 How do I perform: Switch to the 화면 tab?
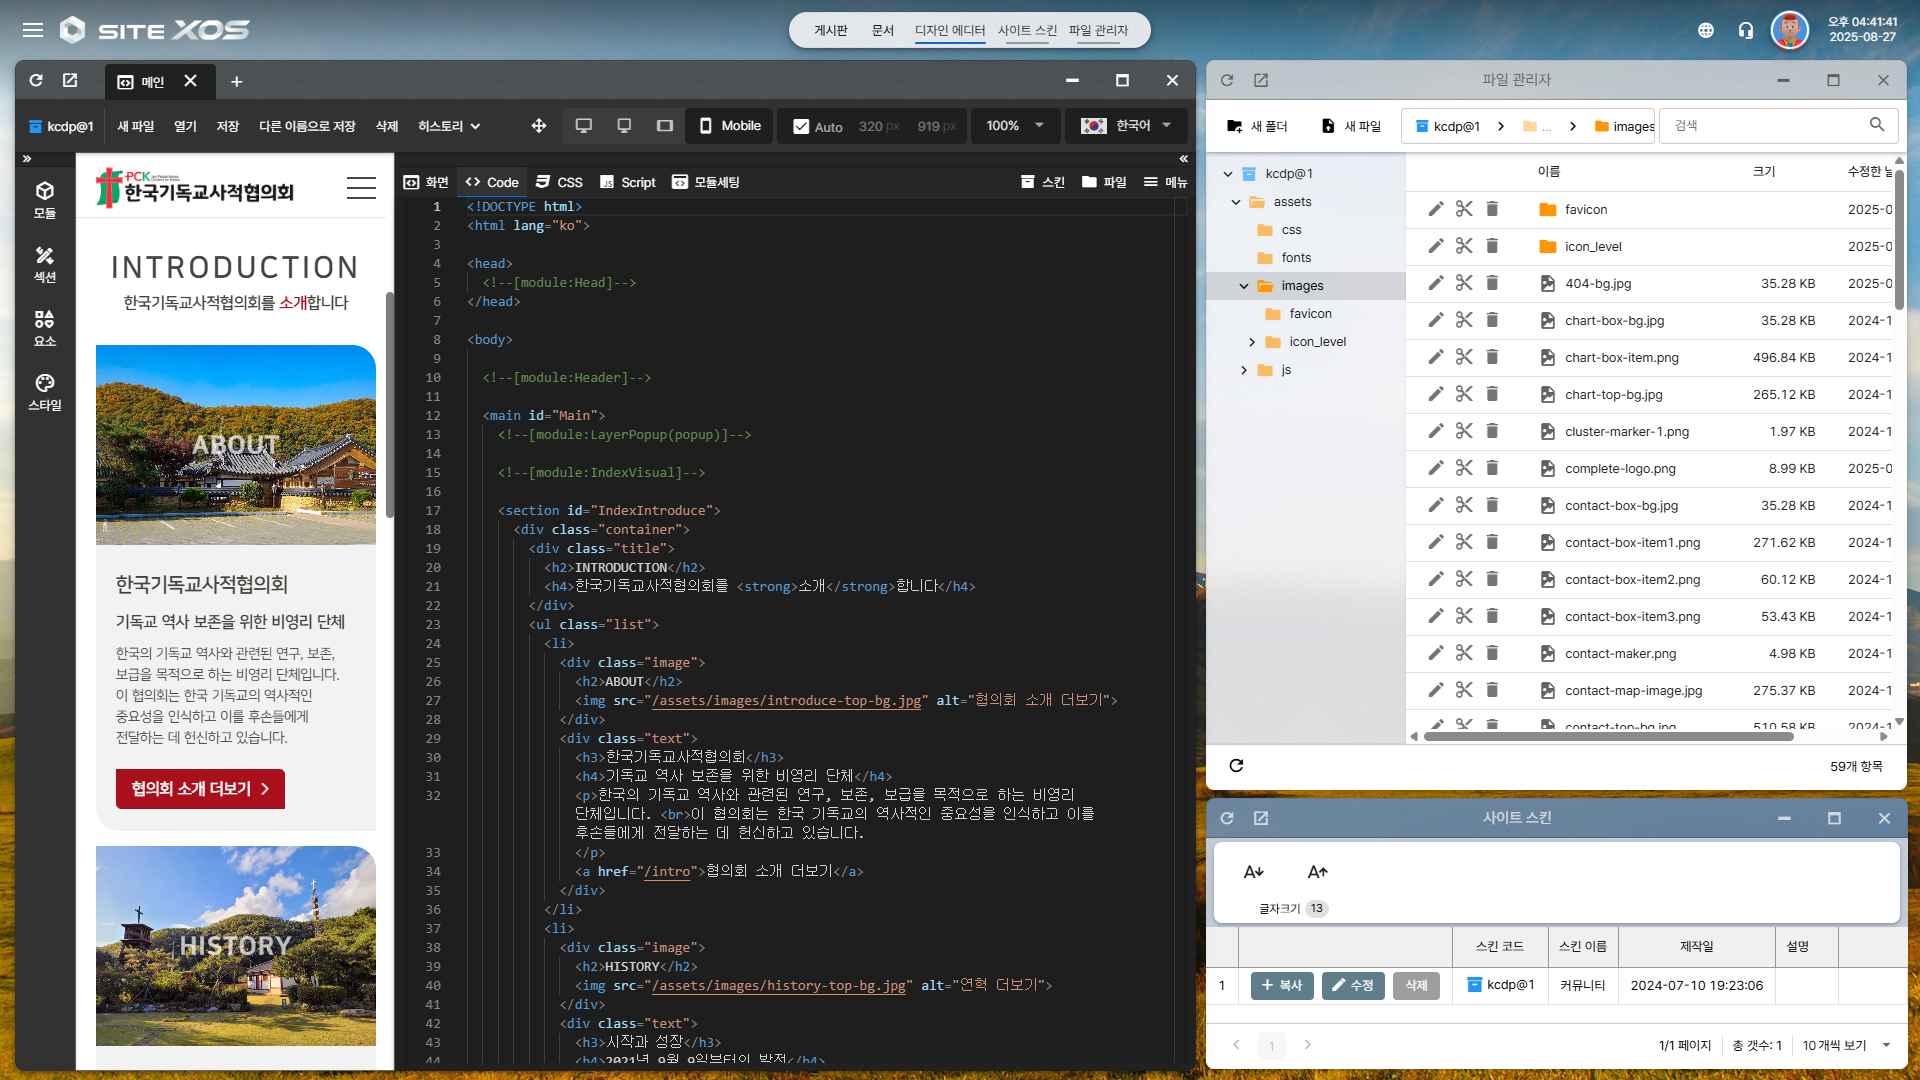coord(426,182)
